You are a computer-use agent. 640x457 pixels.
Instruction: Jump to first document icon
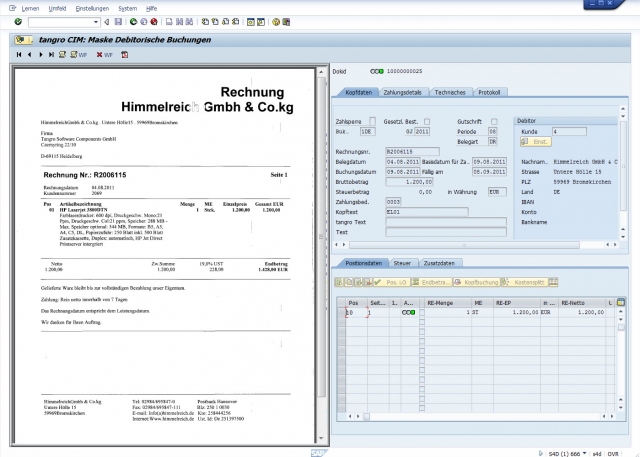coord(19,54)
